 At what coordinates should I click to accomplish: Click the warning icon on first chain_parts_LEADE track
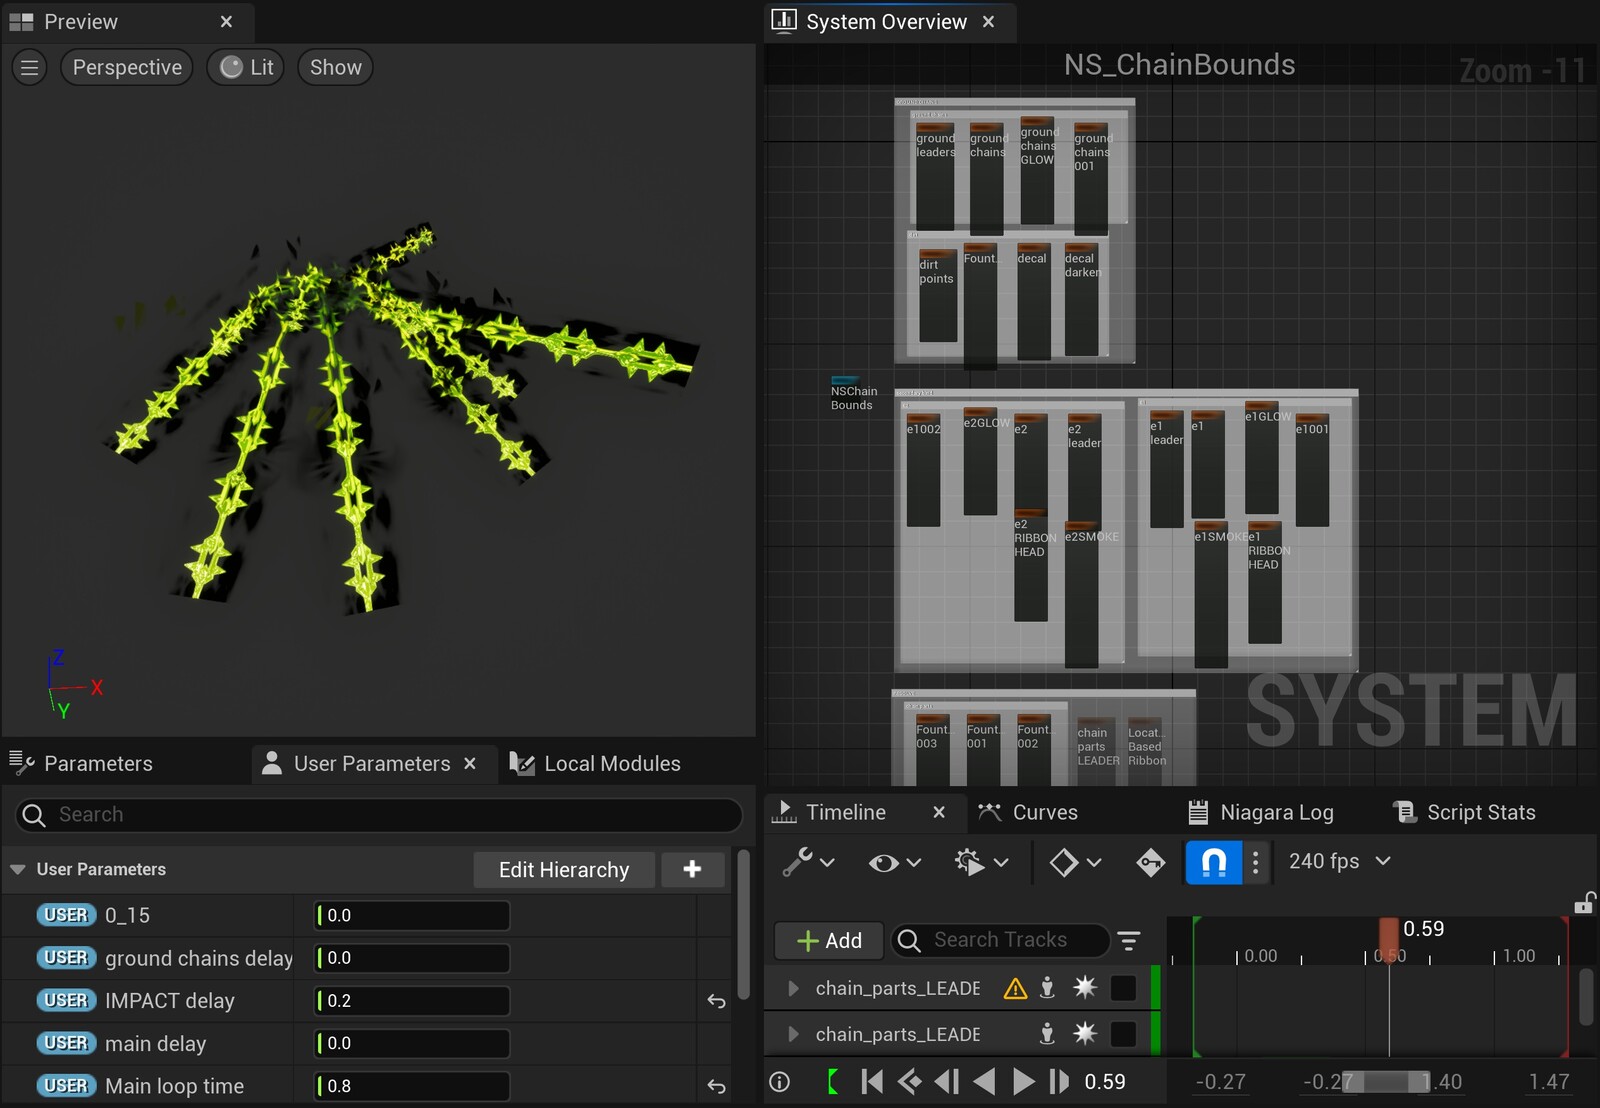coord(1015,989)
